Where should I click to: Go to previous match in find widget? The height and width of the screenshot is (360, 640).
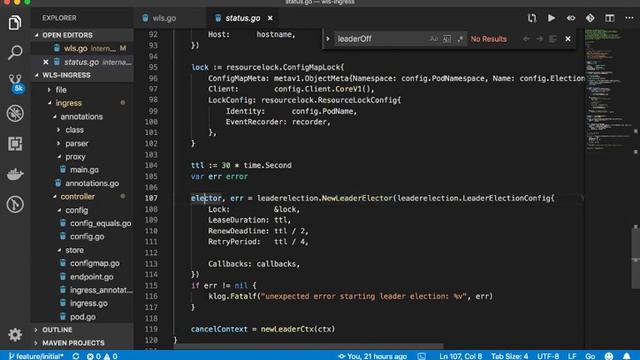click(x=526, y=39)
